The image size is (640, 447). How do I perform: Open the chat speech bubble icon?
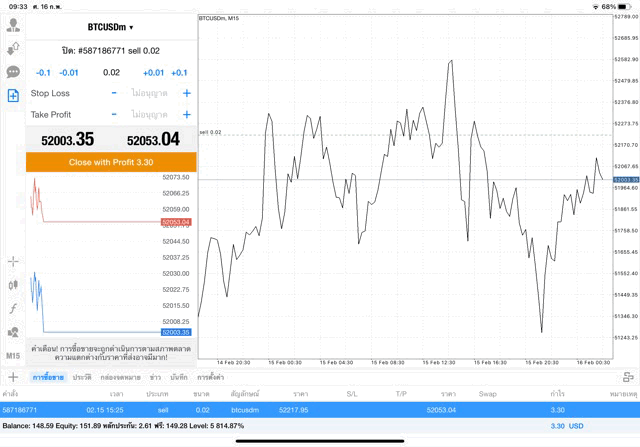click(x=13, y=72)
